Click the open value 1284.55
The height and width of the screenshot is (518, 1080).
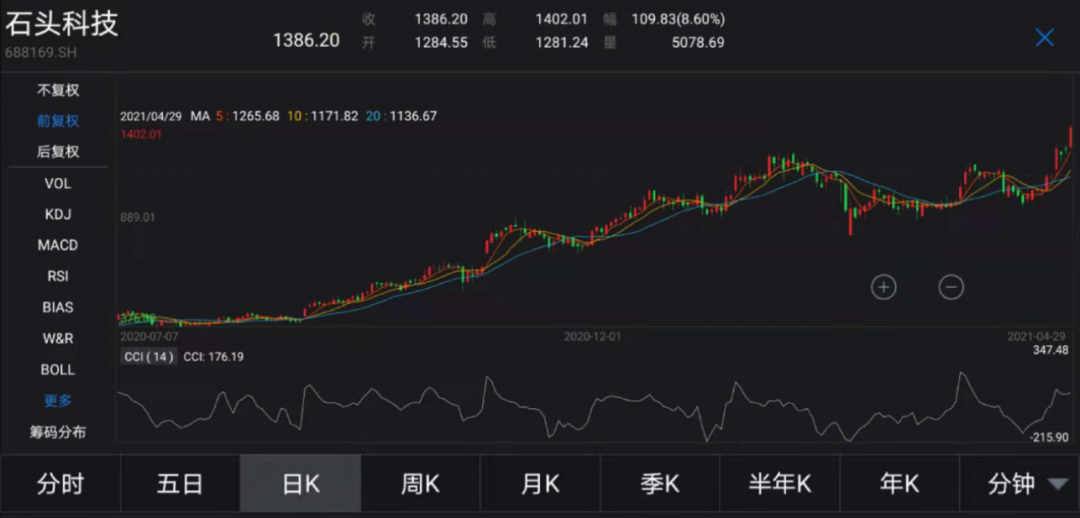point(441,43)
